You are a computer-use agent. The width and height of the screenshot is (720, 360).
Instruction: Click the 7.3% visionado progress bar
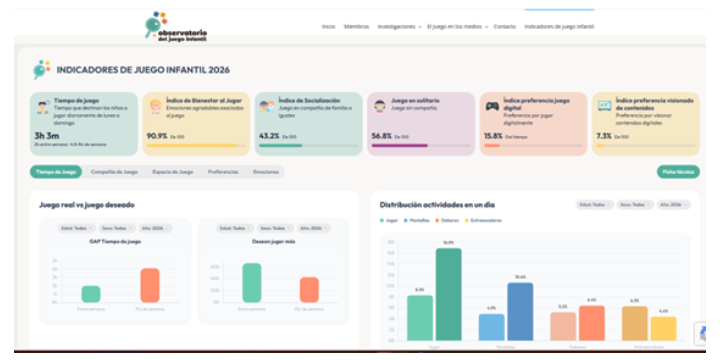tap(646, 146)
